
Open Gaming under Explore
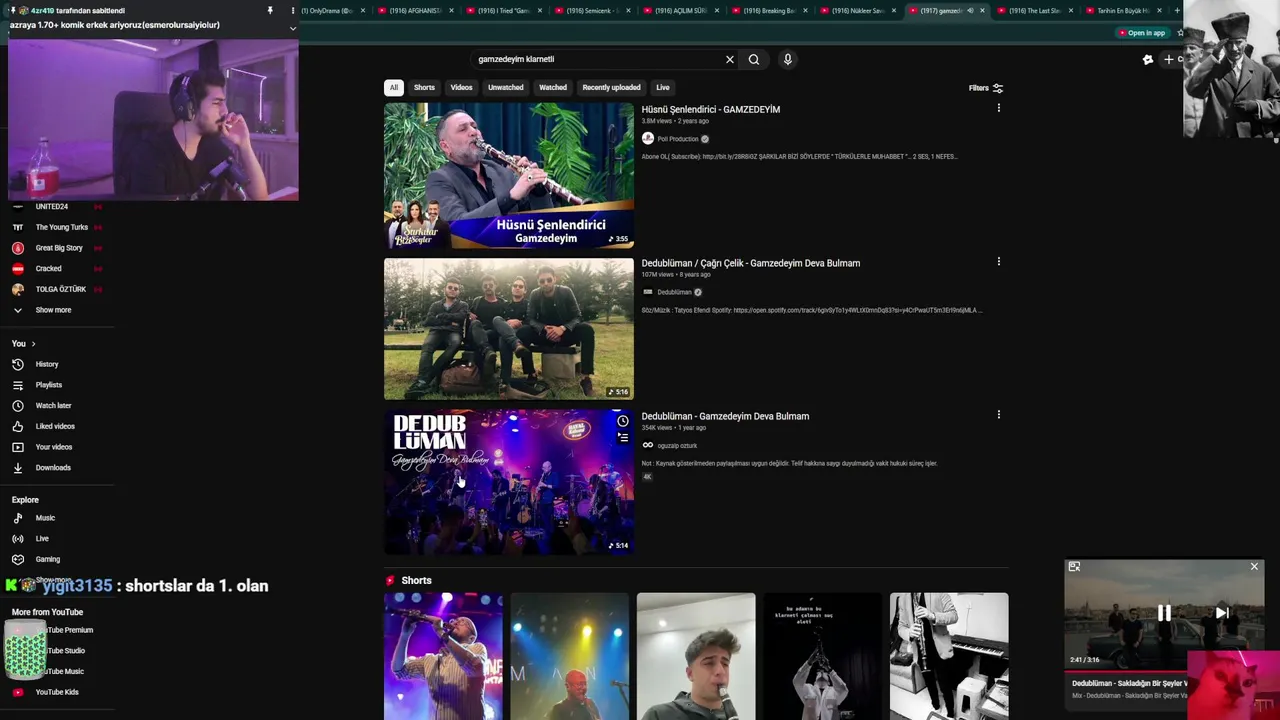47,559
